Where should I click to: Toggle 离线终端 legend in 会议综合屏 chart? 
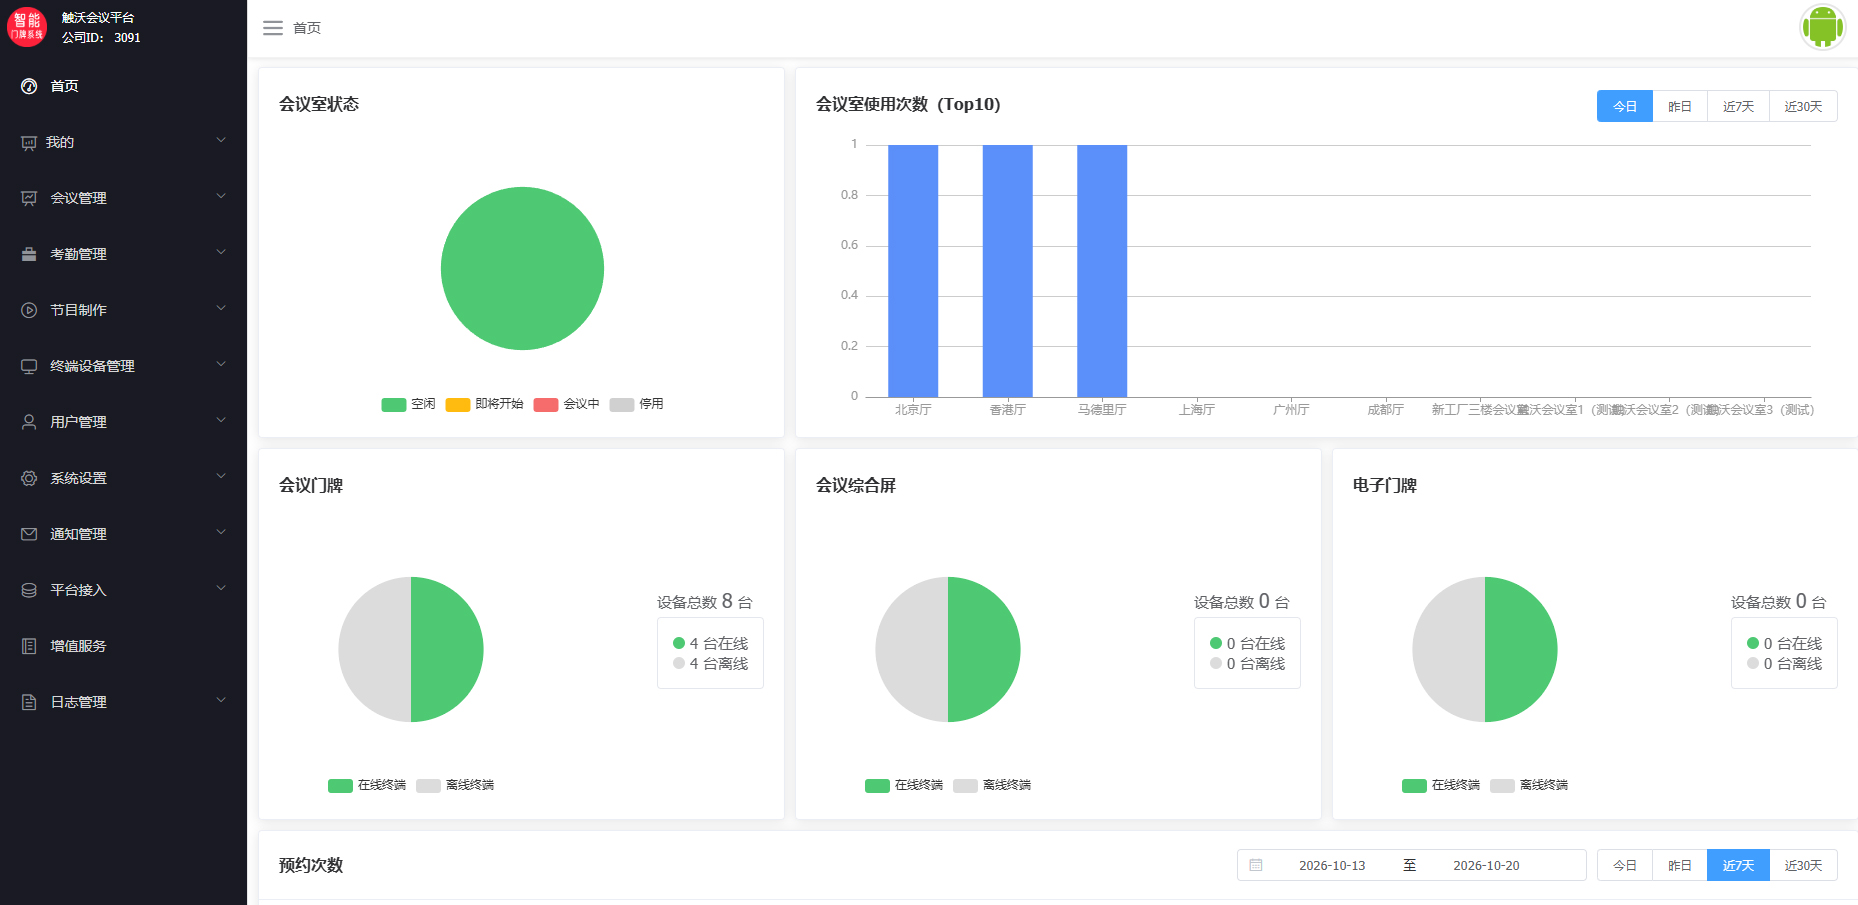[992, 785]
